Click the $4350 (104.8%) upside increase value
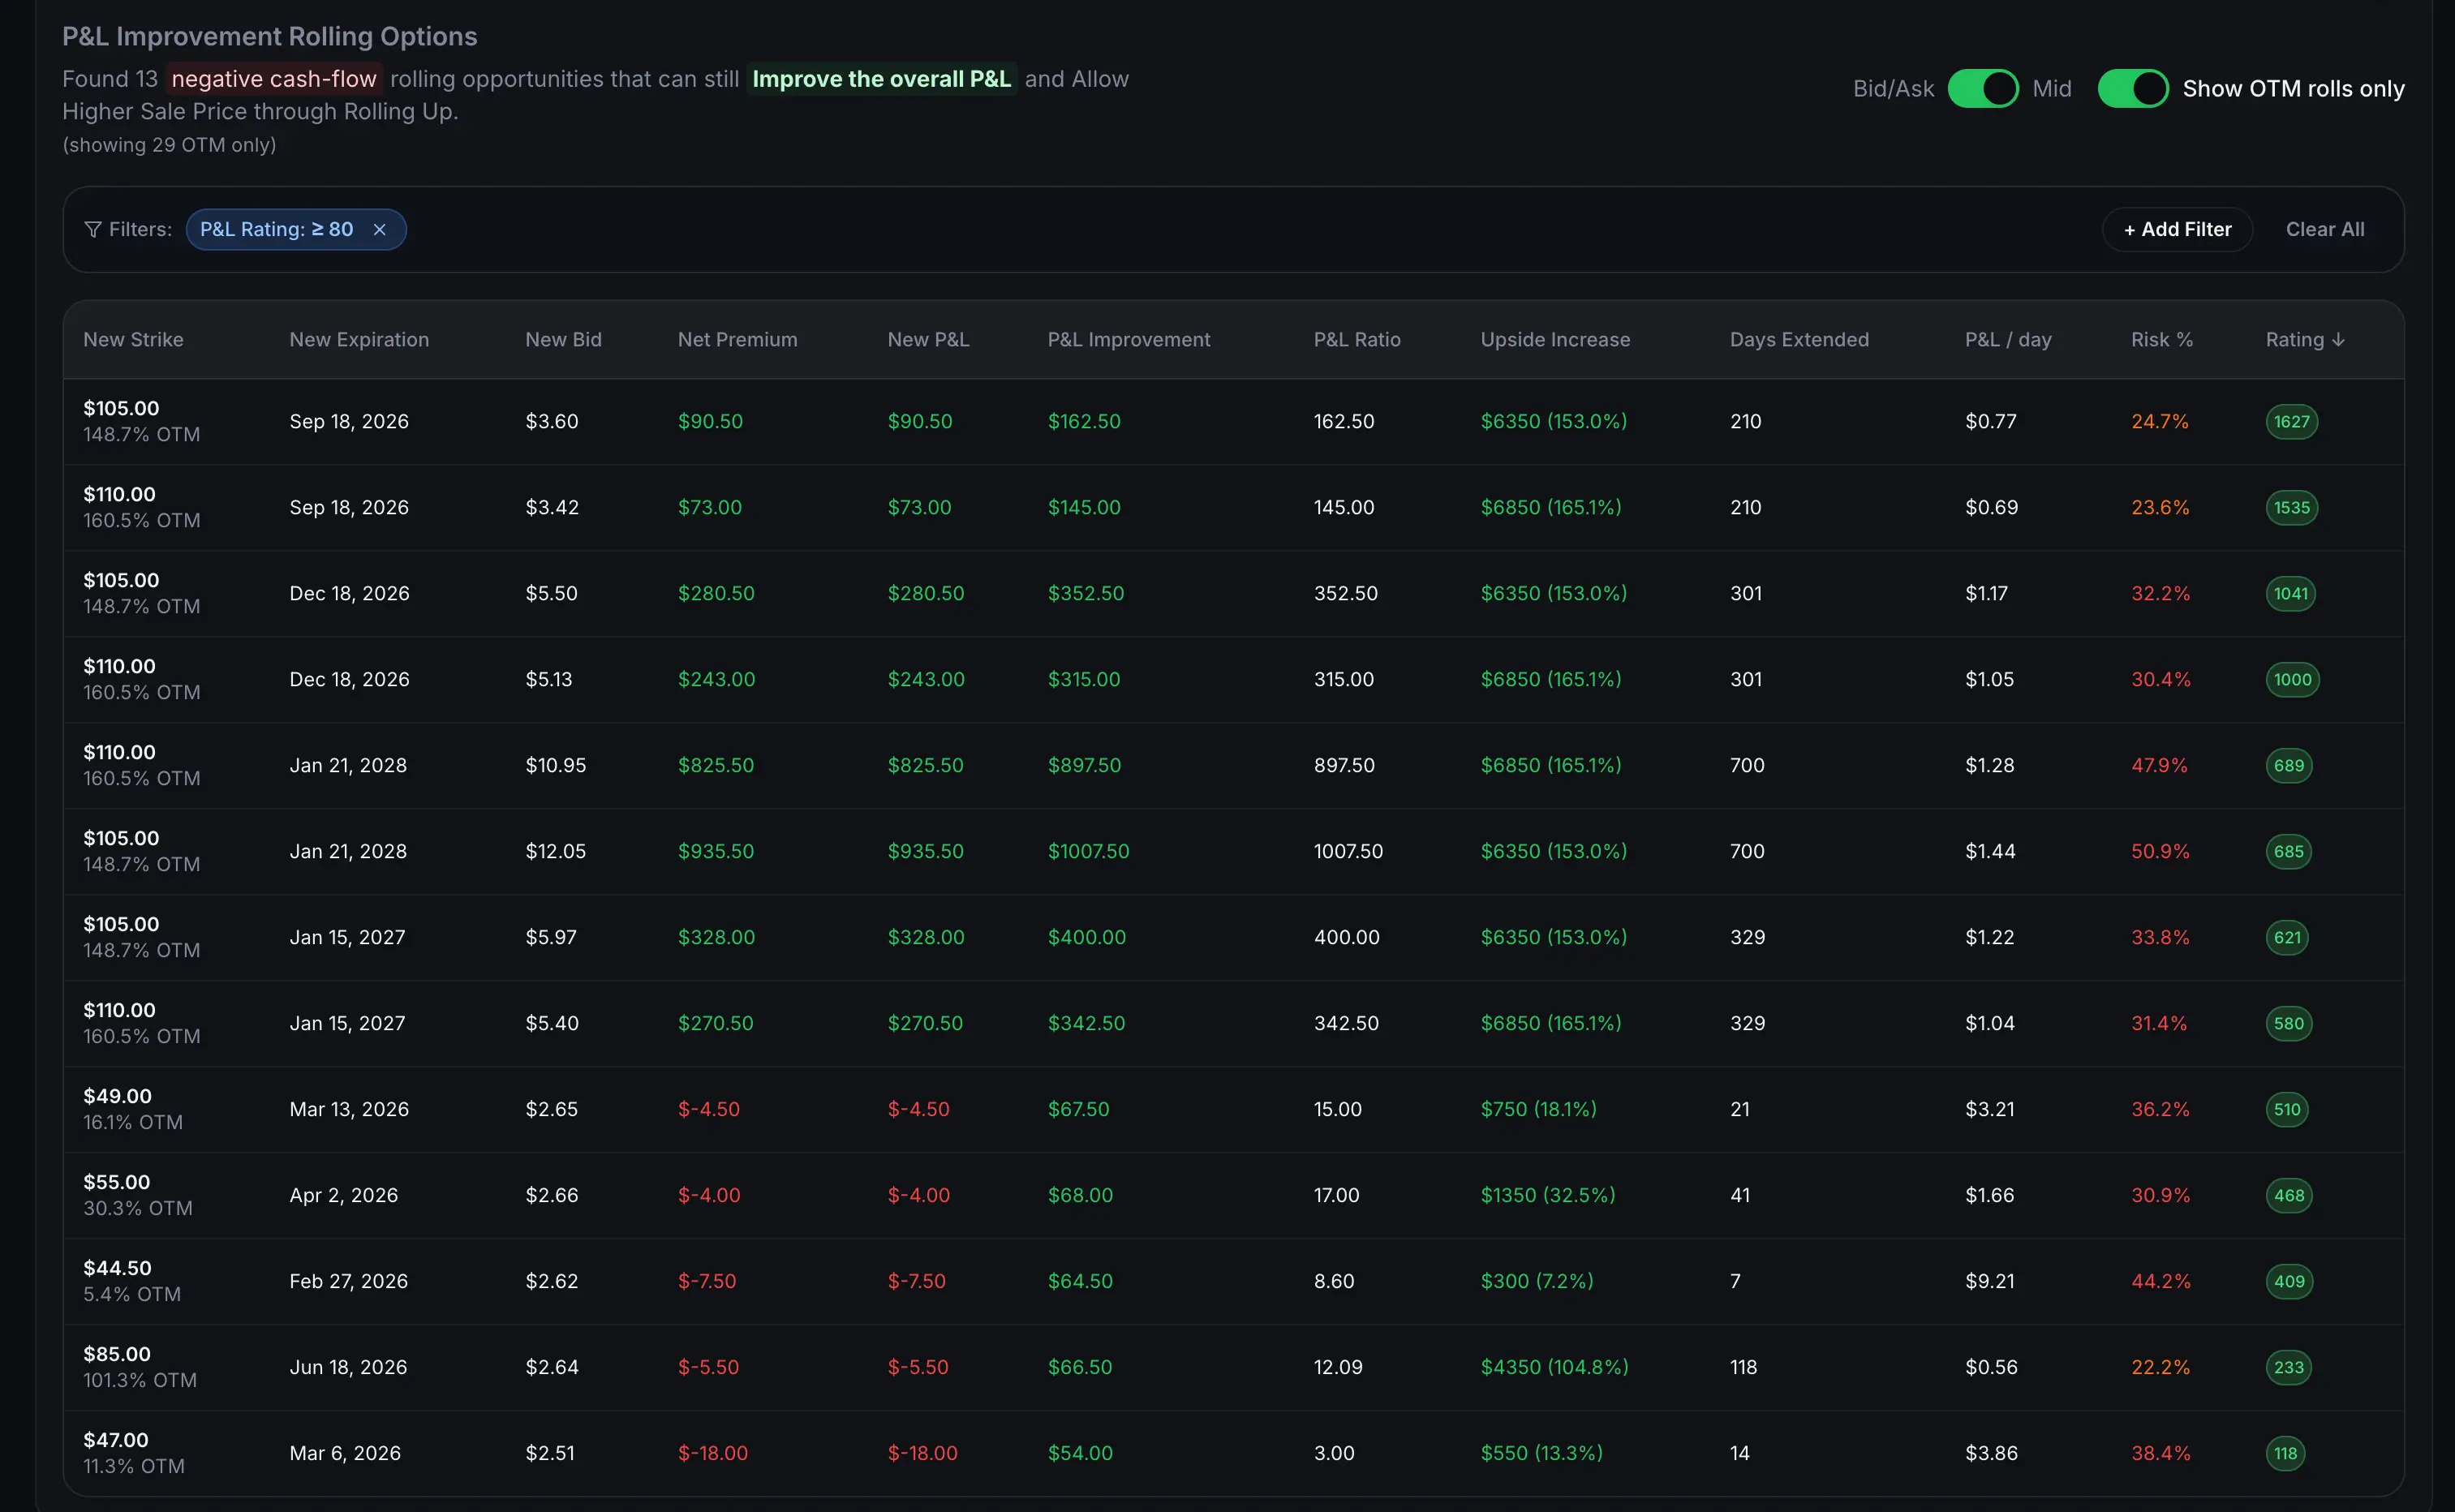 1554,1368
